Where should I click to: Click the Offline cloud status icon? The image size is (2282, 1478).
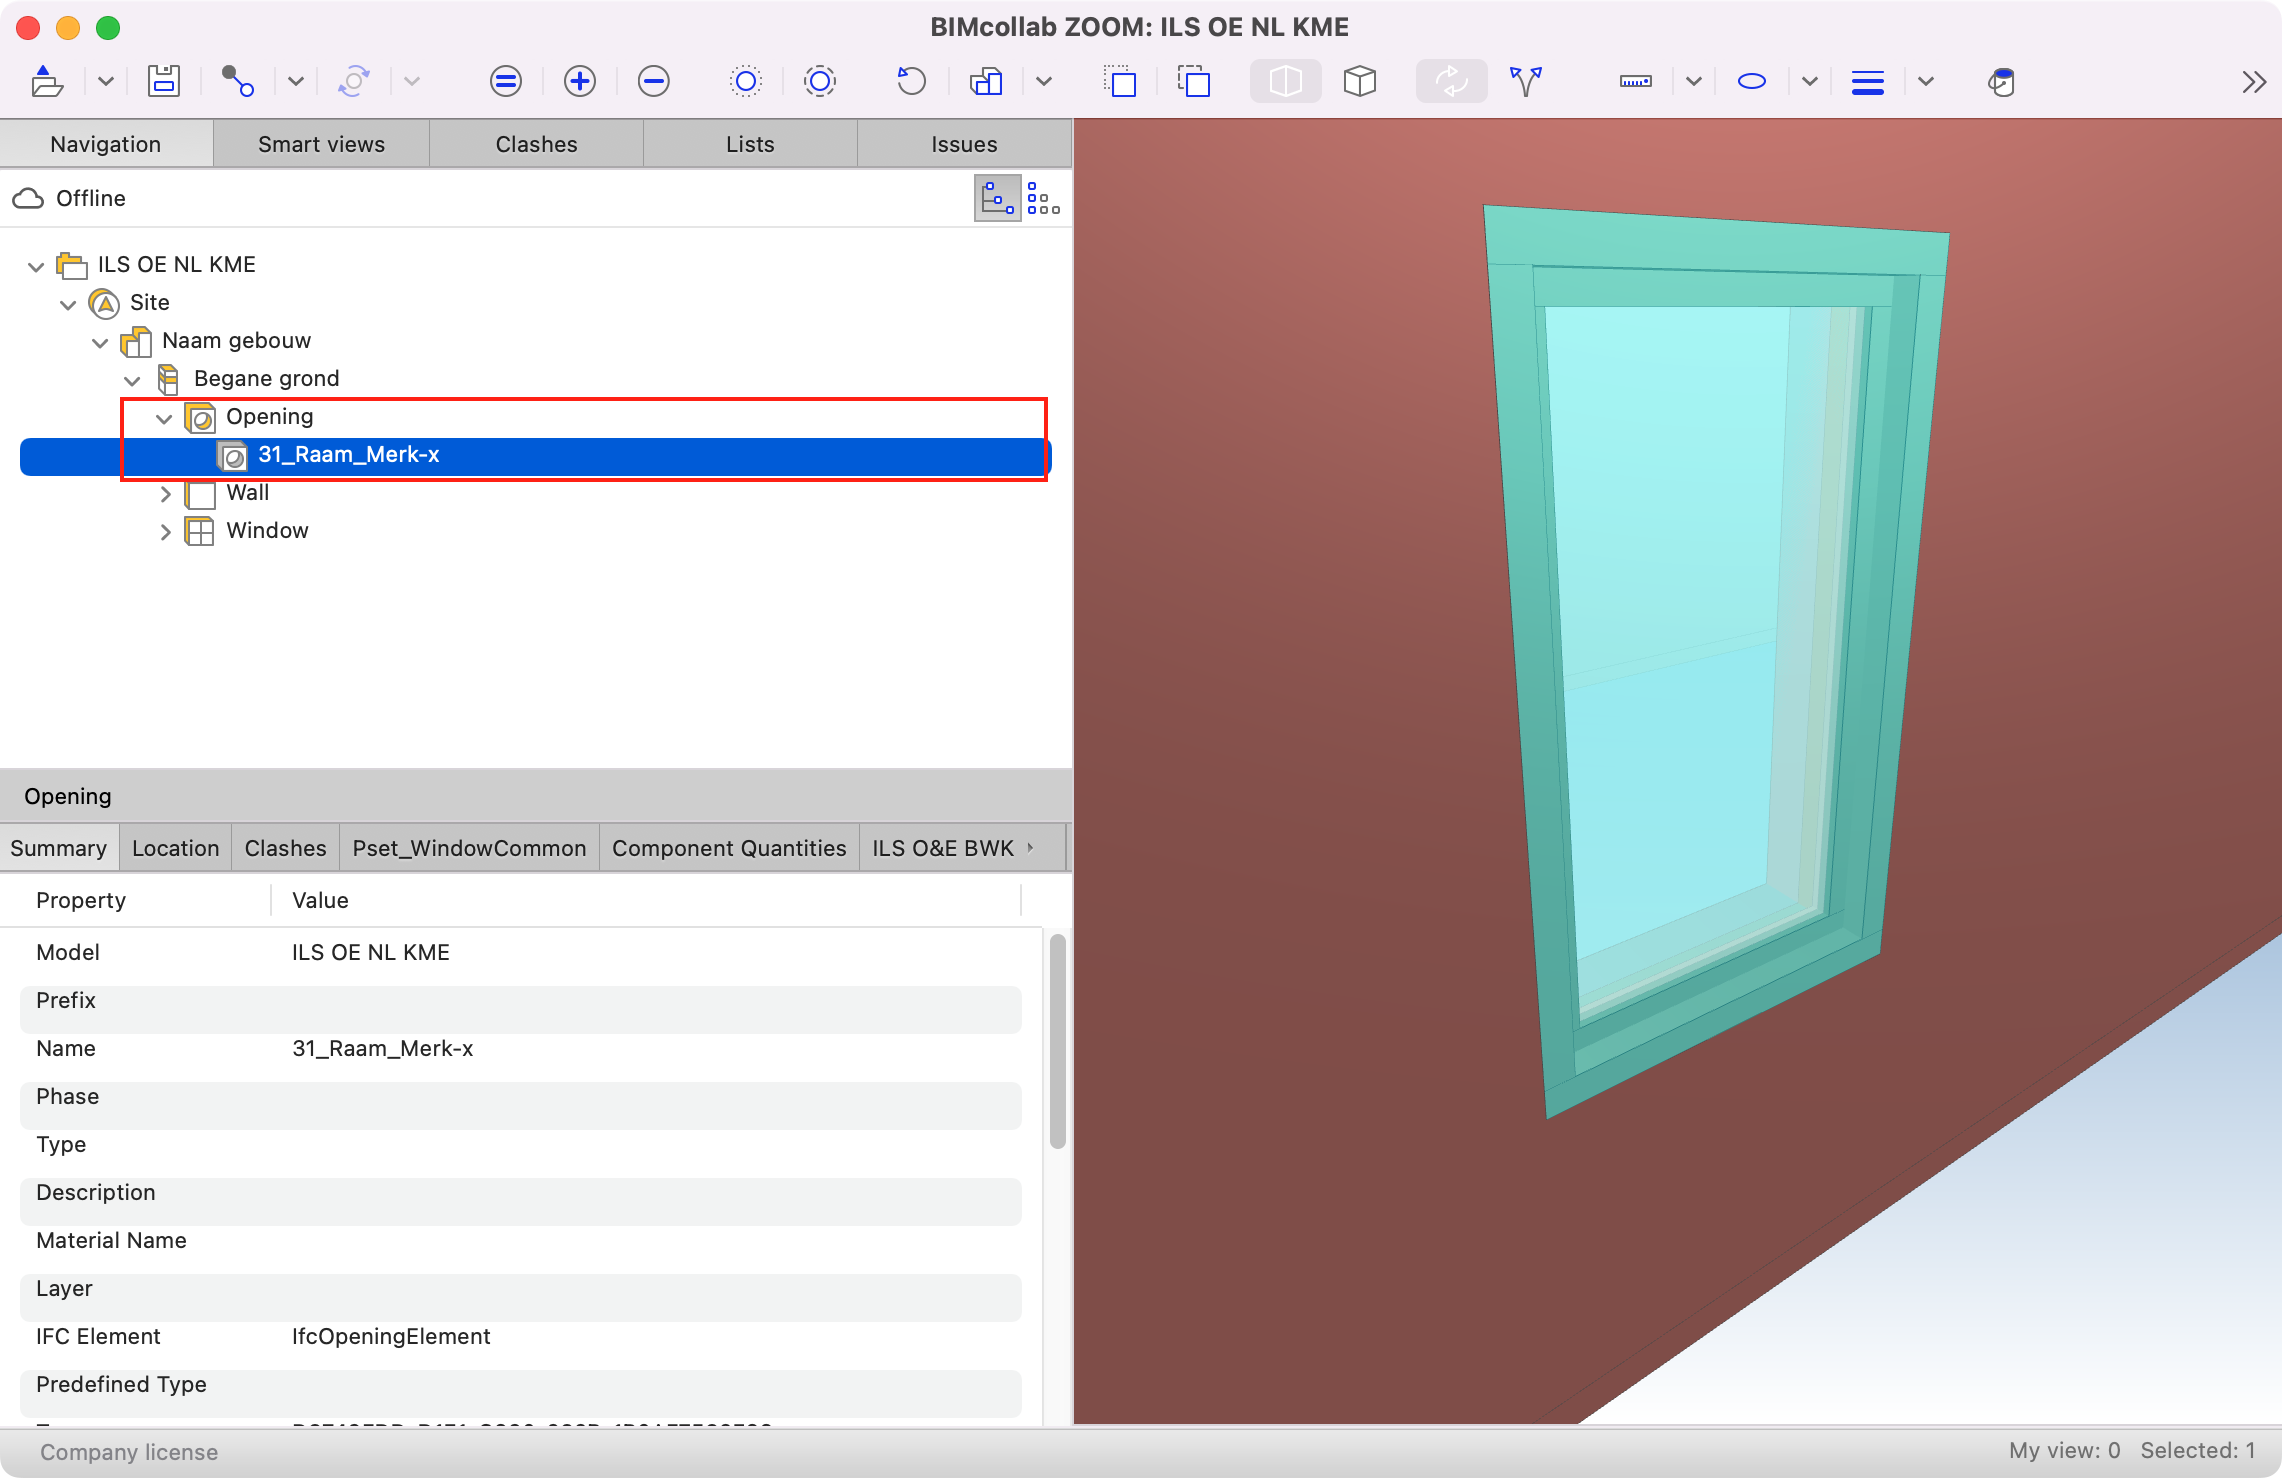[28, 198]
